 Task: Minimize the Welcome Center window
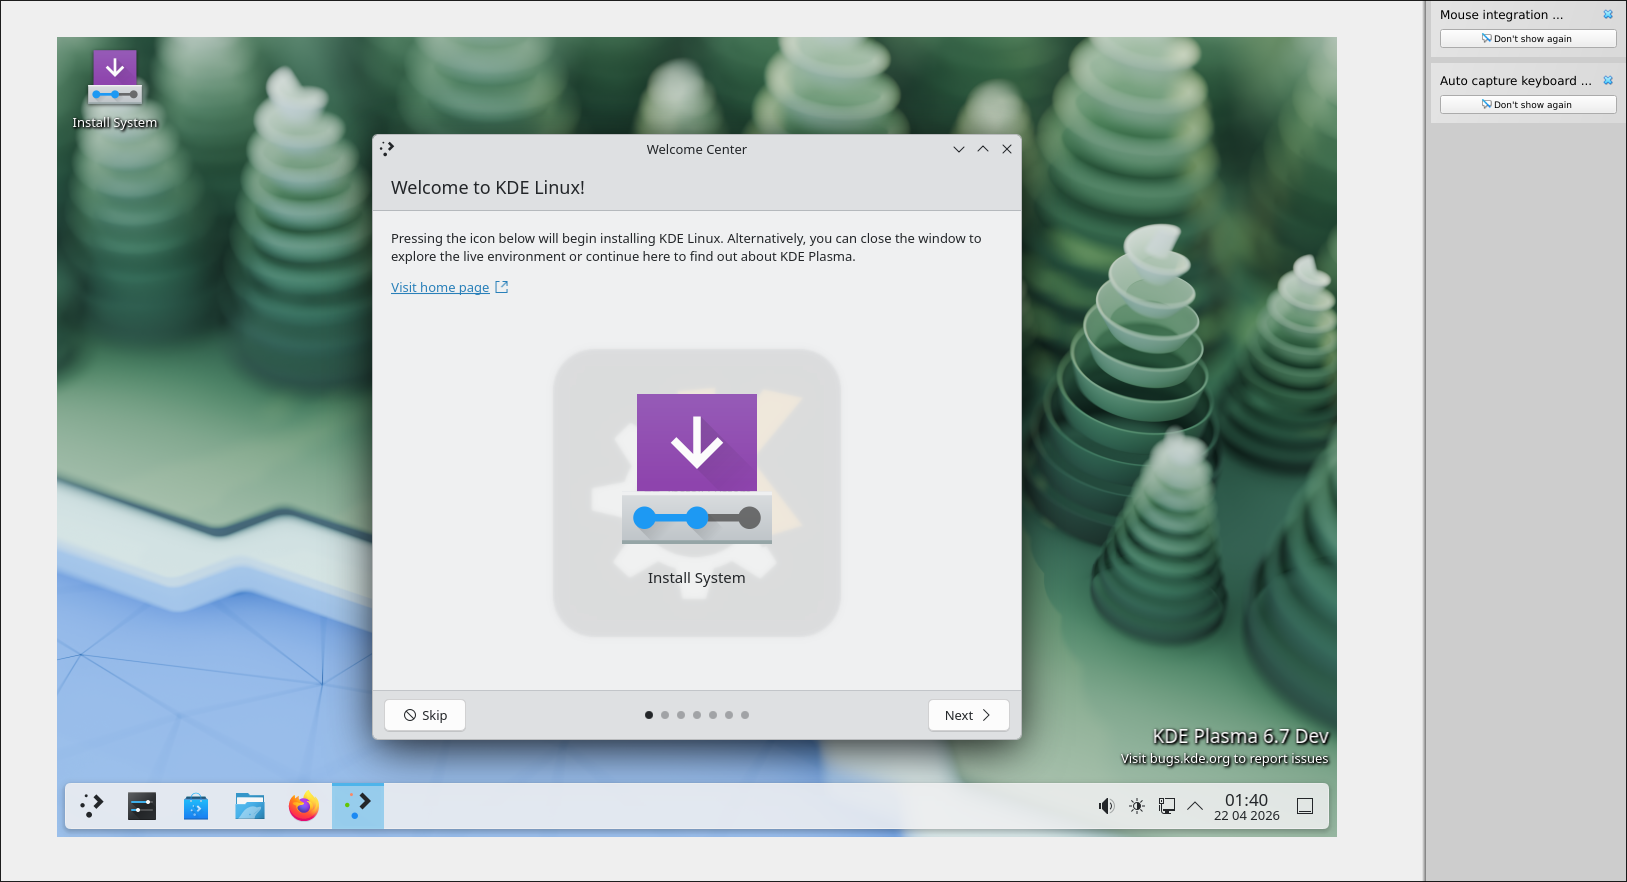coord(959,149)
